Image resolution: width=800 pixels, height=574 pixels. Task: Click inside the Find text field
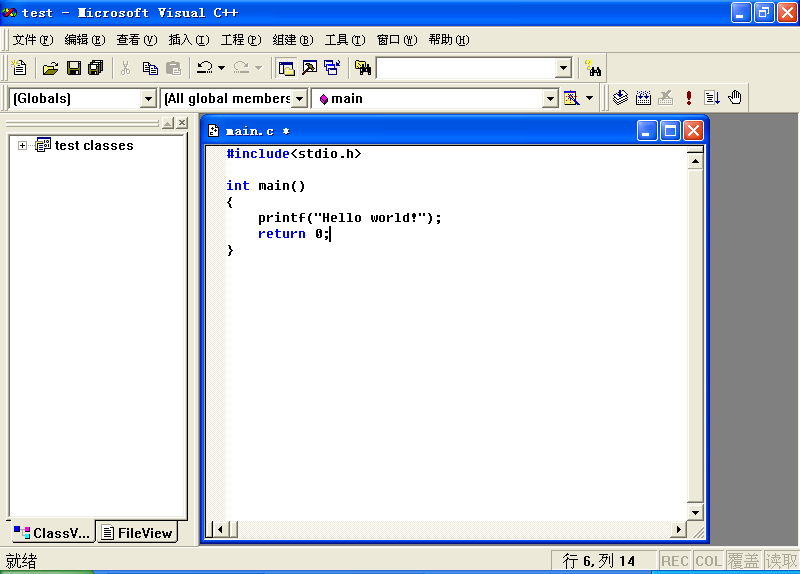(x=466, y=68)
